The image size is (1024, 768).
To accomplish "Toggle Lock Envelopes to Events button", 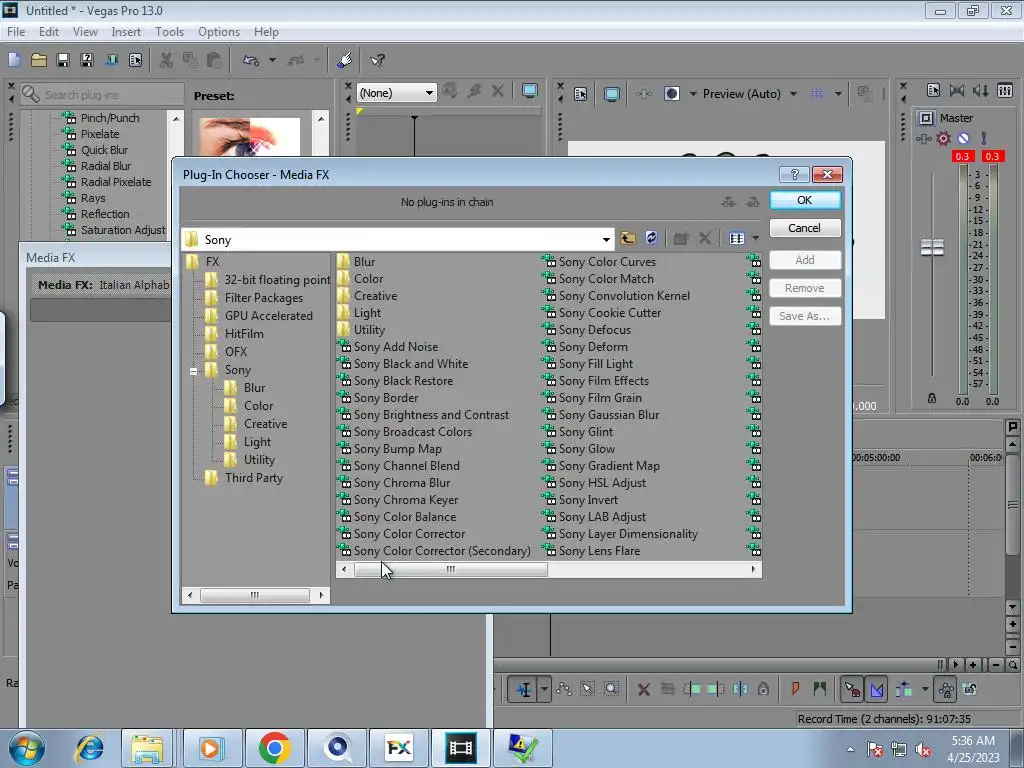I will 945,689.
